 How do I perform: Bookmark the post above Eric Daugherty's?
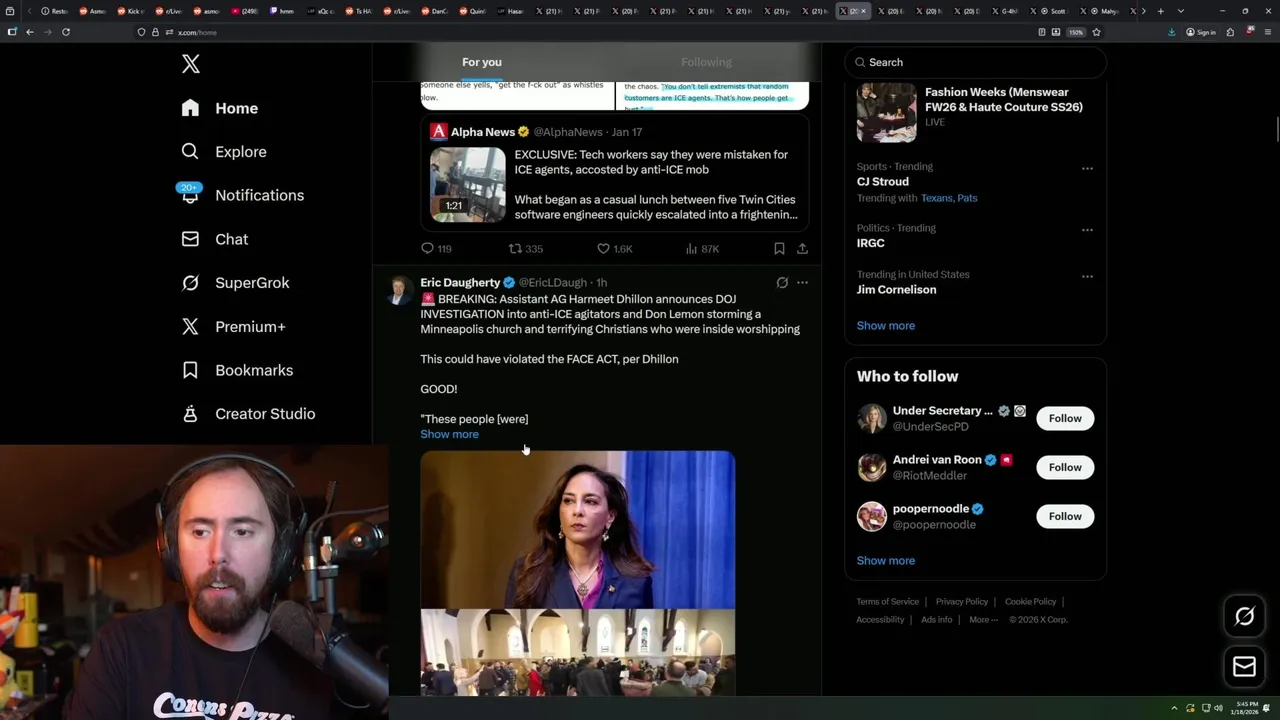click(x=779, y=248)
